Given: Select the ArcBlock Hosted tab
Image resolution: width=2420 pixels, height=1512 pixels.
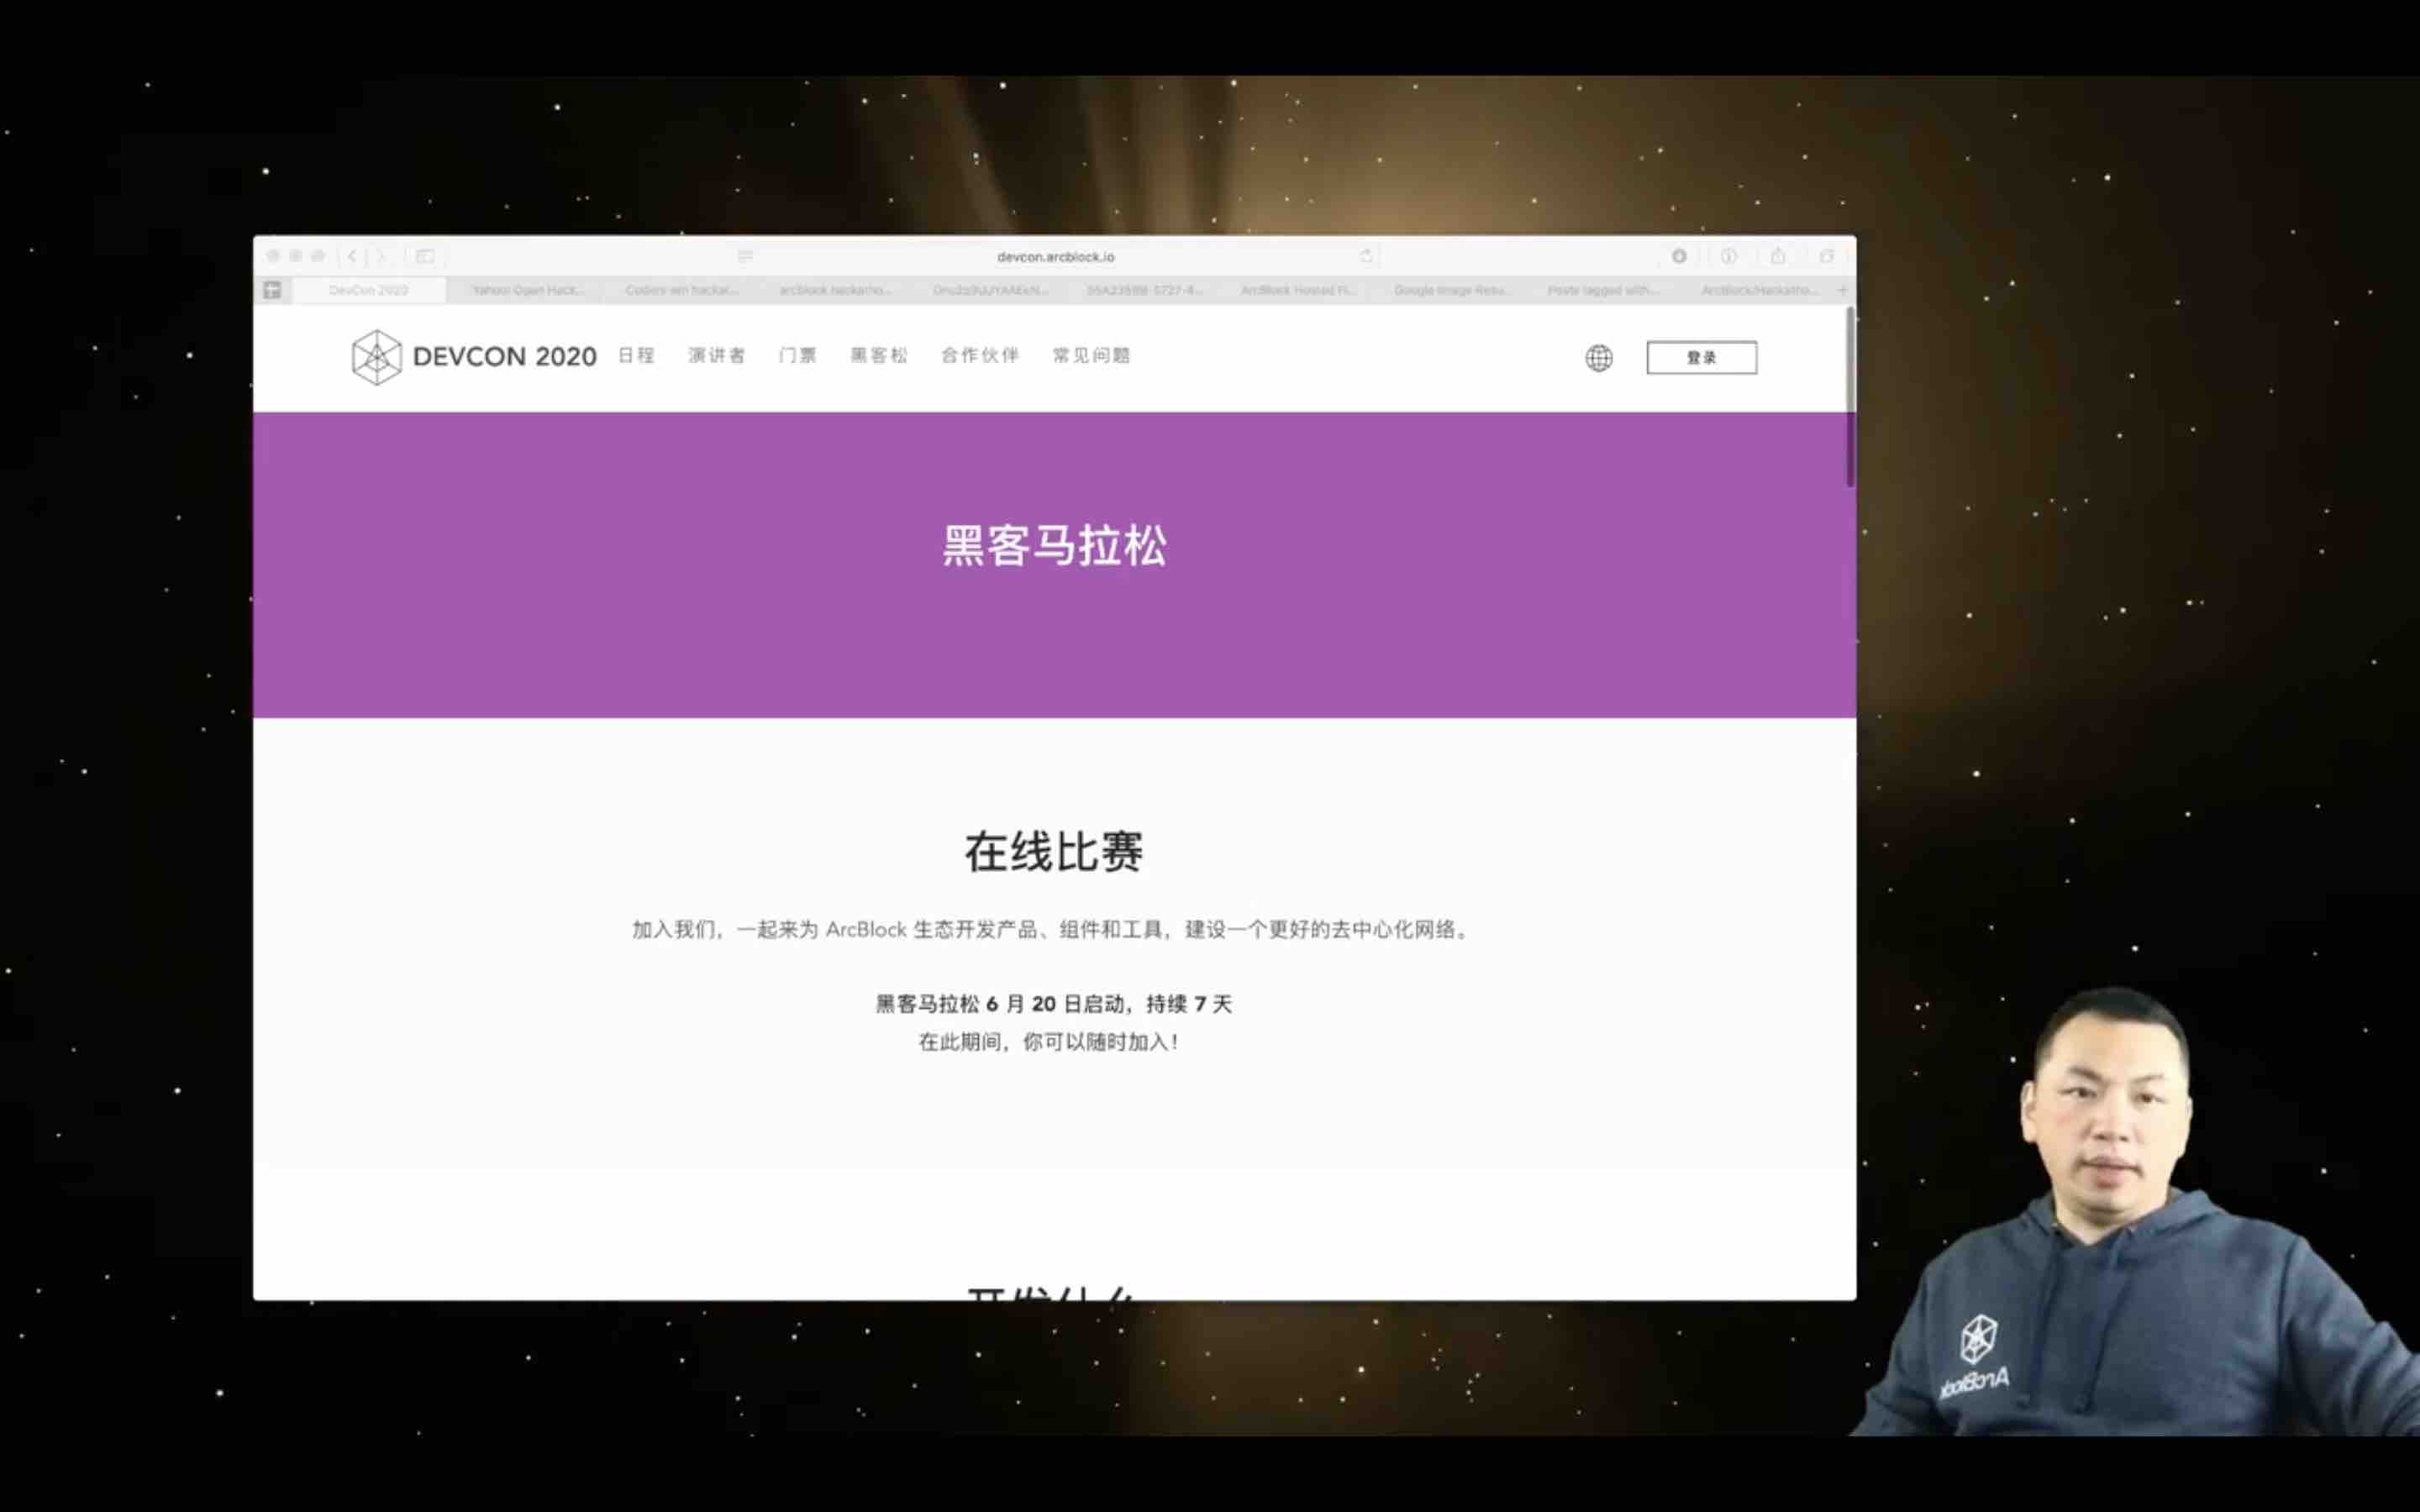Looking at the screenshot, I should click(1297, 290).
